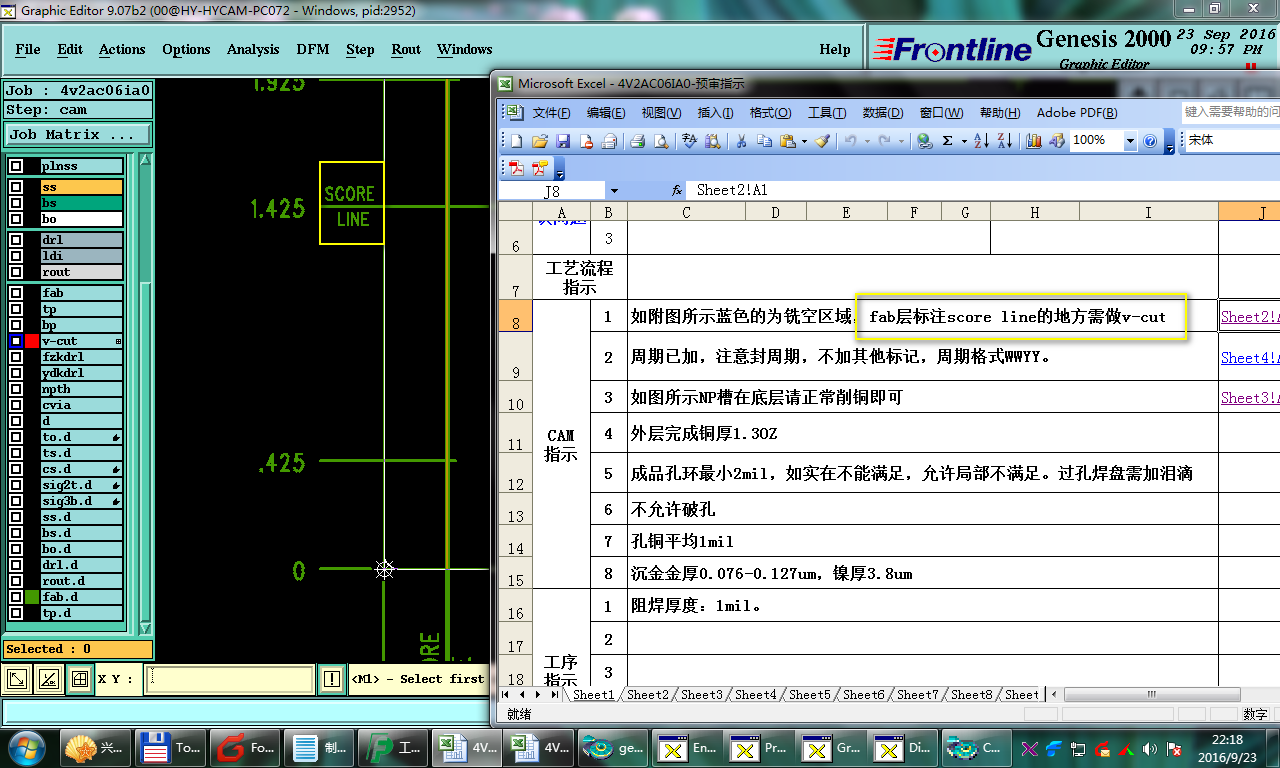This screenshot has height=768, width=1280.
Task: Click Excel Print icon
Action: (637, 141)
